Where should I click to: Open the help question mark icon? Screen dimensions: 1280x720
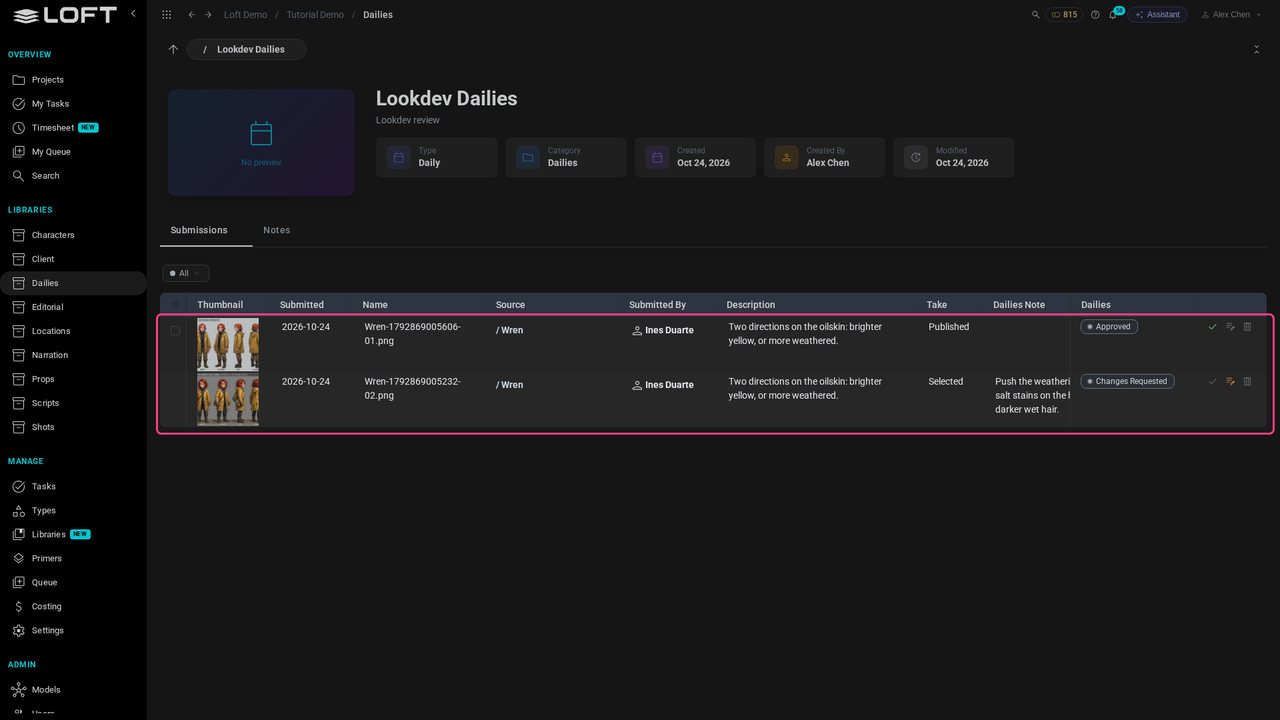(x=1095, y=15)
